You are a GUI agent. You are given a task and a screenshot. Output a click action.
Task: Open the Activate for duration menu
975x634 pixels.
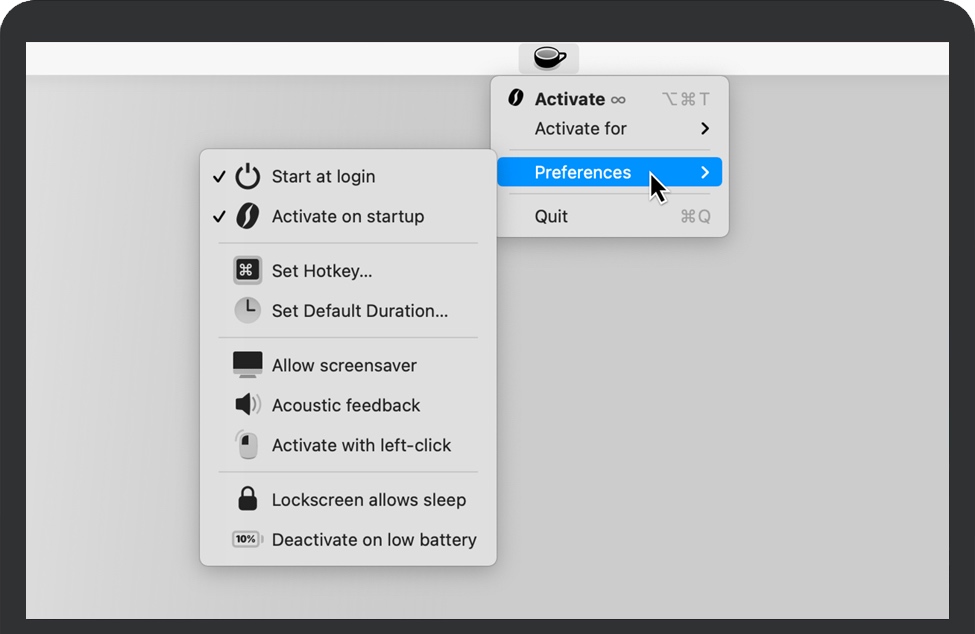(x=581, y=128)
